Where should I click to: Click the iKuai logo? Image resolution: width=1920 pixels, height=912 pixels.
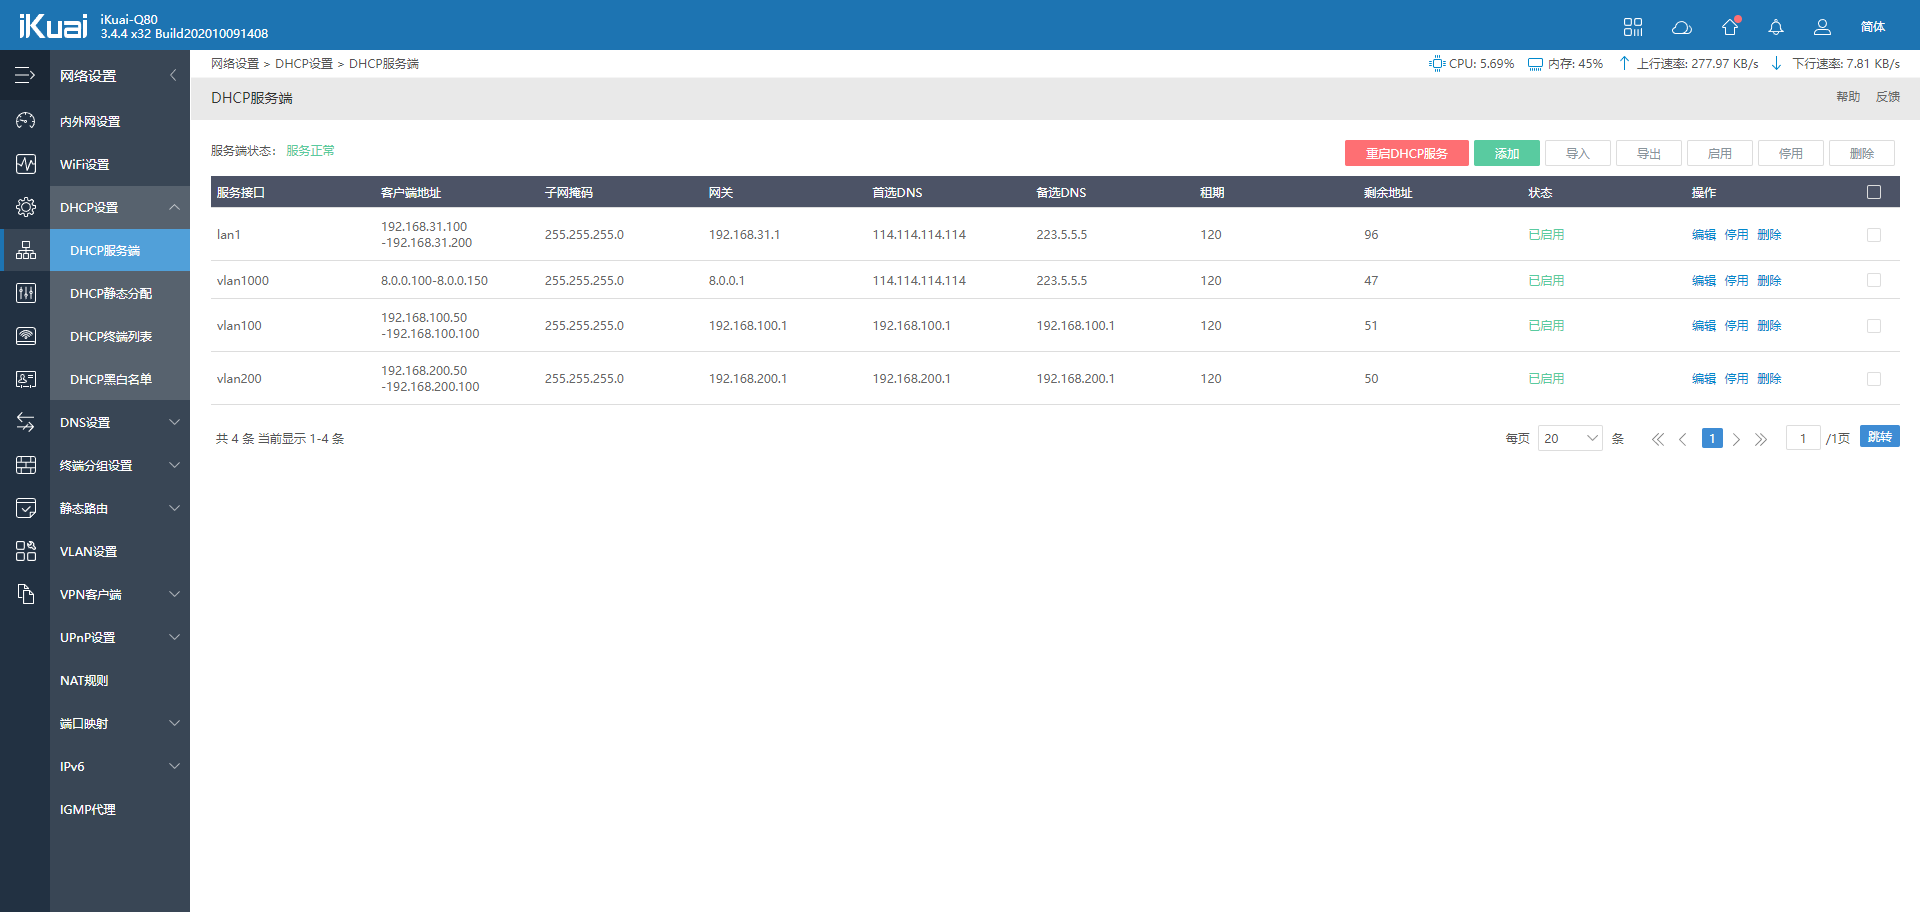pos(53,25)
